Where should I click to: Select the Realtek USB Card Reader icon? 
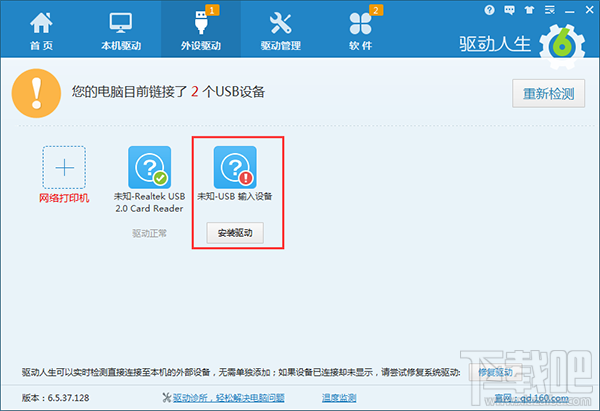click(x=150, y=167)
